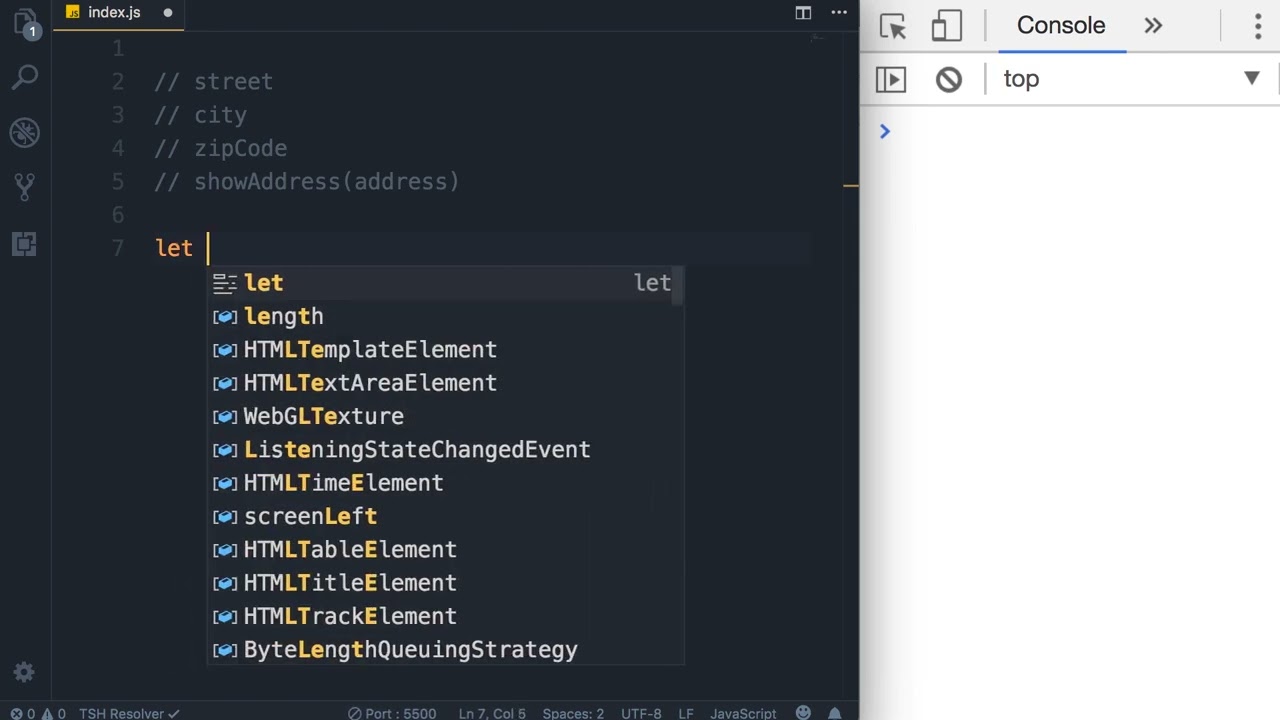1280x720 pixels.
Task: Select the 'length' autocomplete suggestion
Action: click(446, 316)
